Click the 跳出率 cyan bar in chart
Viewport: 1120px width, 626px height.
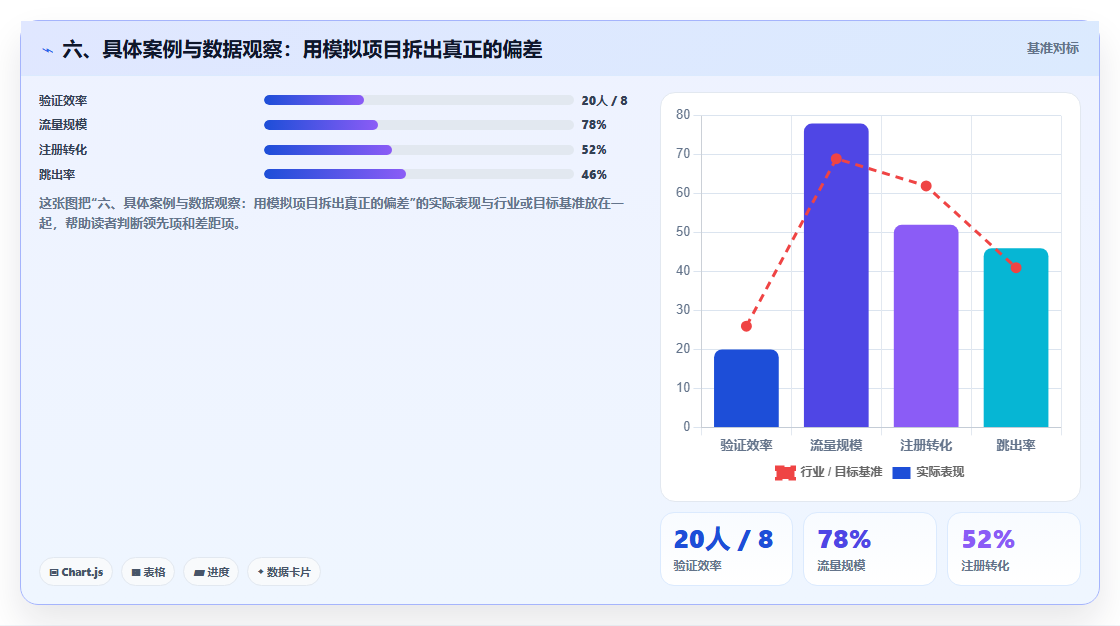point(1016,337)
